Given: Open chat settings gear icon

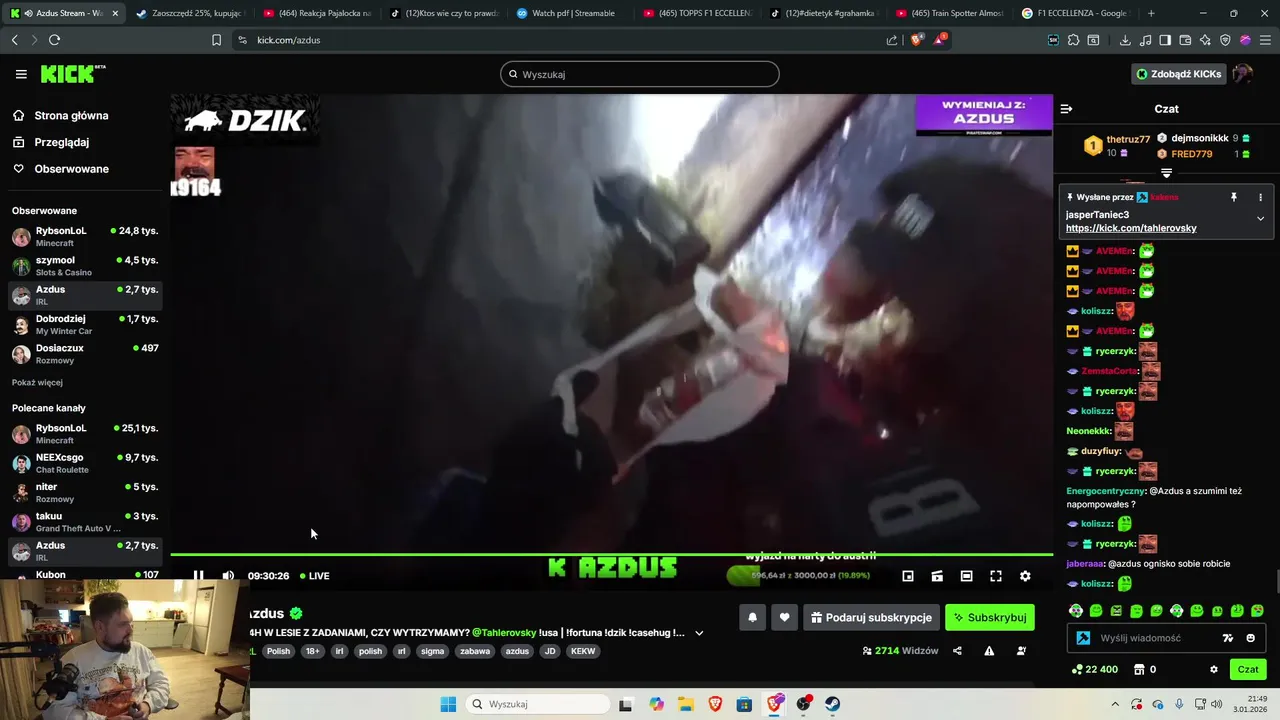Looking at the screenshot, I should pos(1214,669).
